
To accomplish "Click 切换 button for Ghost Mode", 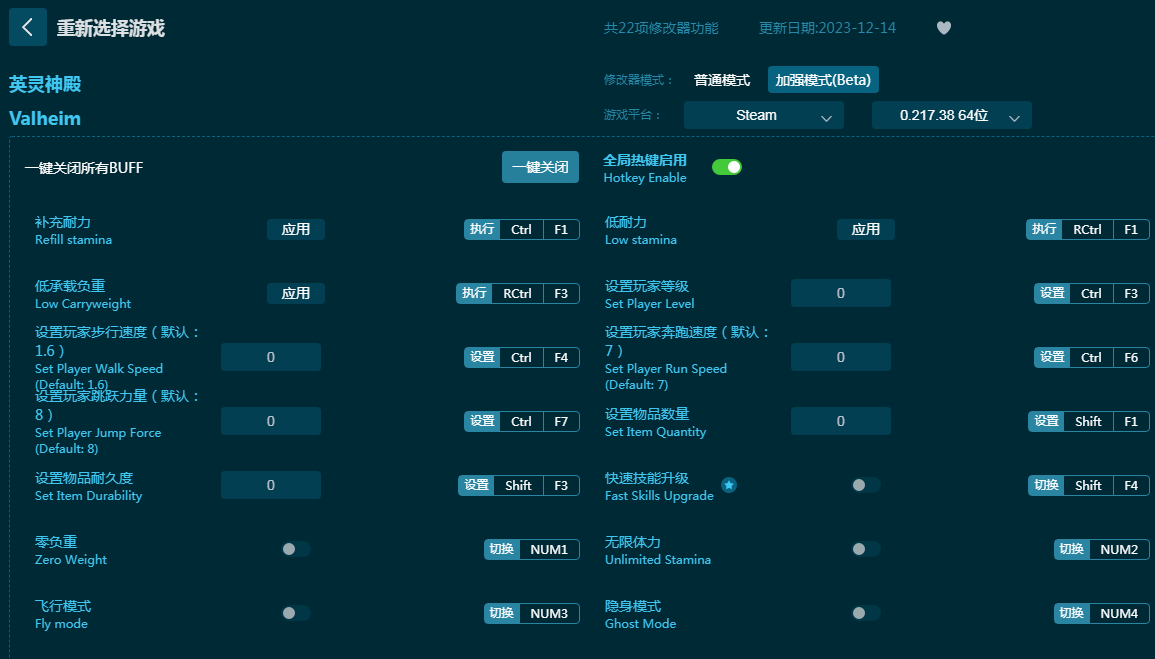I will point(1072,613).
